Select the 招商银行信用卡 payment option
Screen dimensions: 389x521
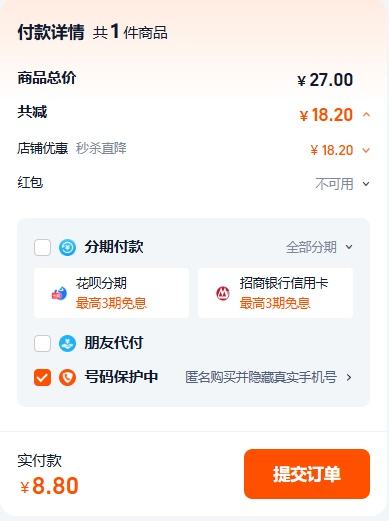[276, 293]
